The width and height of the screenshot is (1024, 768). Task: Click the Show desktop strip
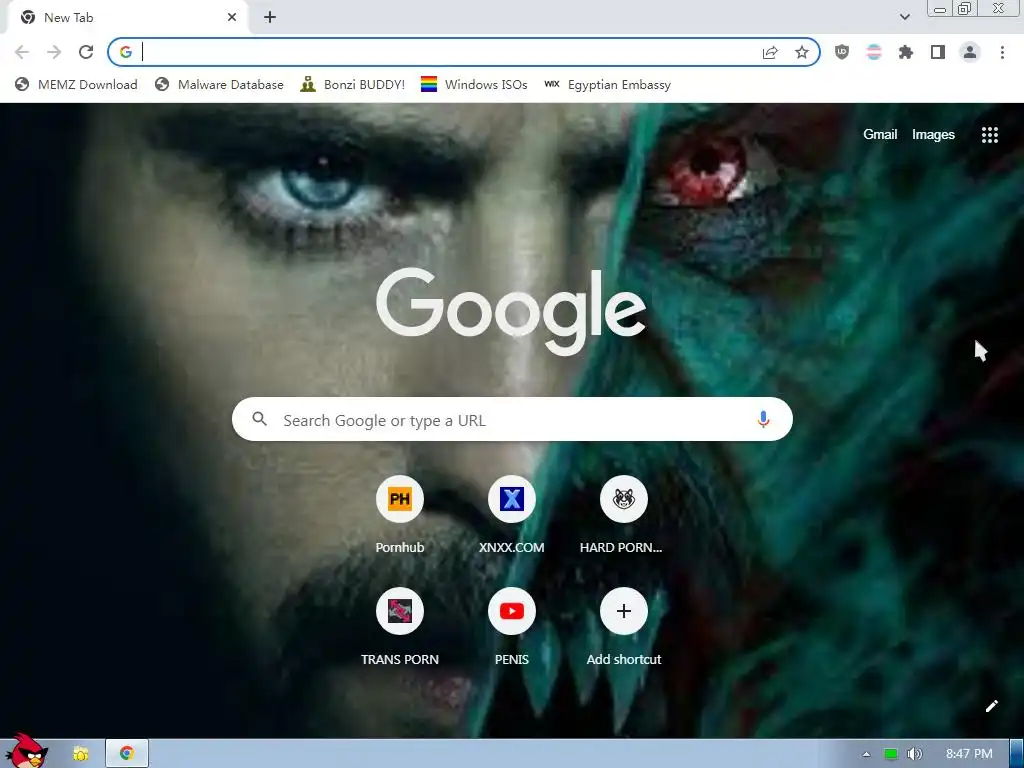point(1016,754)
